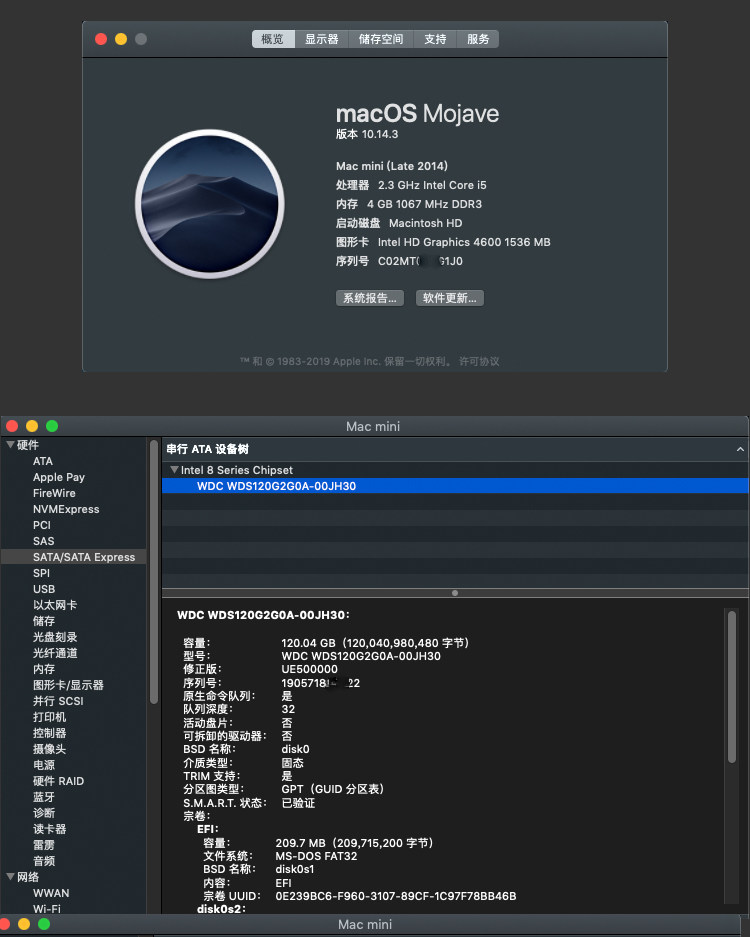
Task: Select 并行 SCSI in the sidebar
Action: coord(58,701)
